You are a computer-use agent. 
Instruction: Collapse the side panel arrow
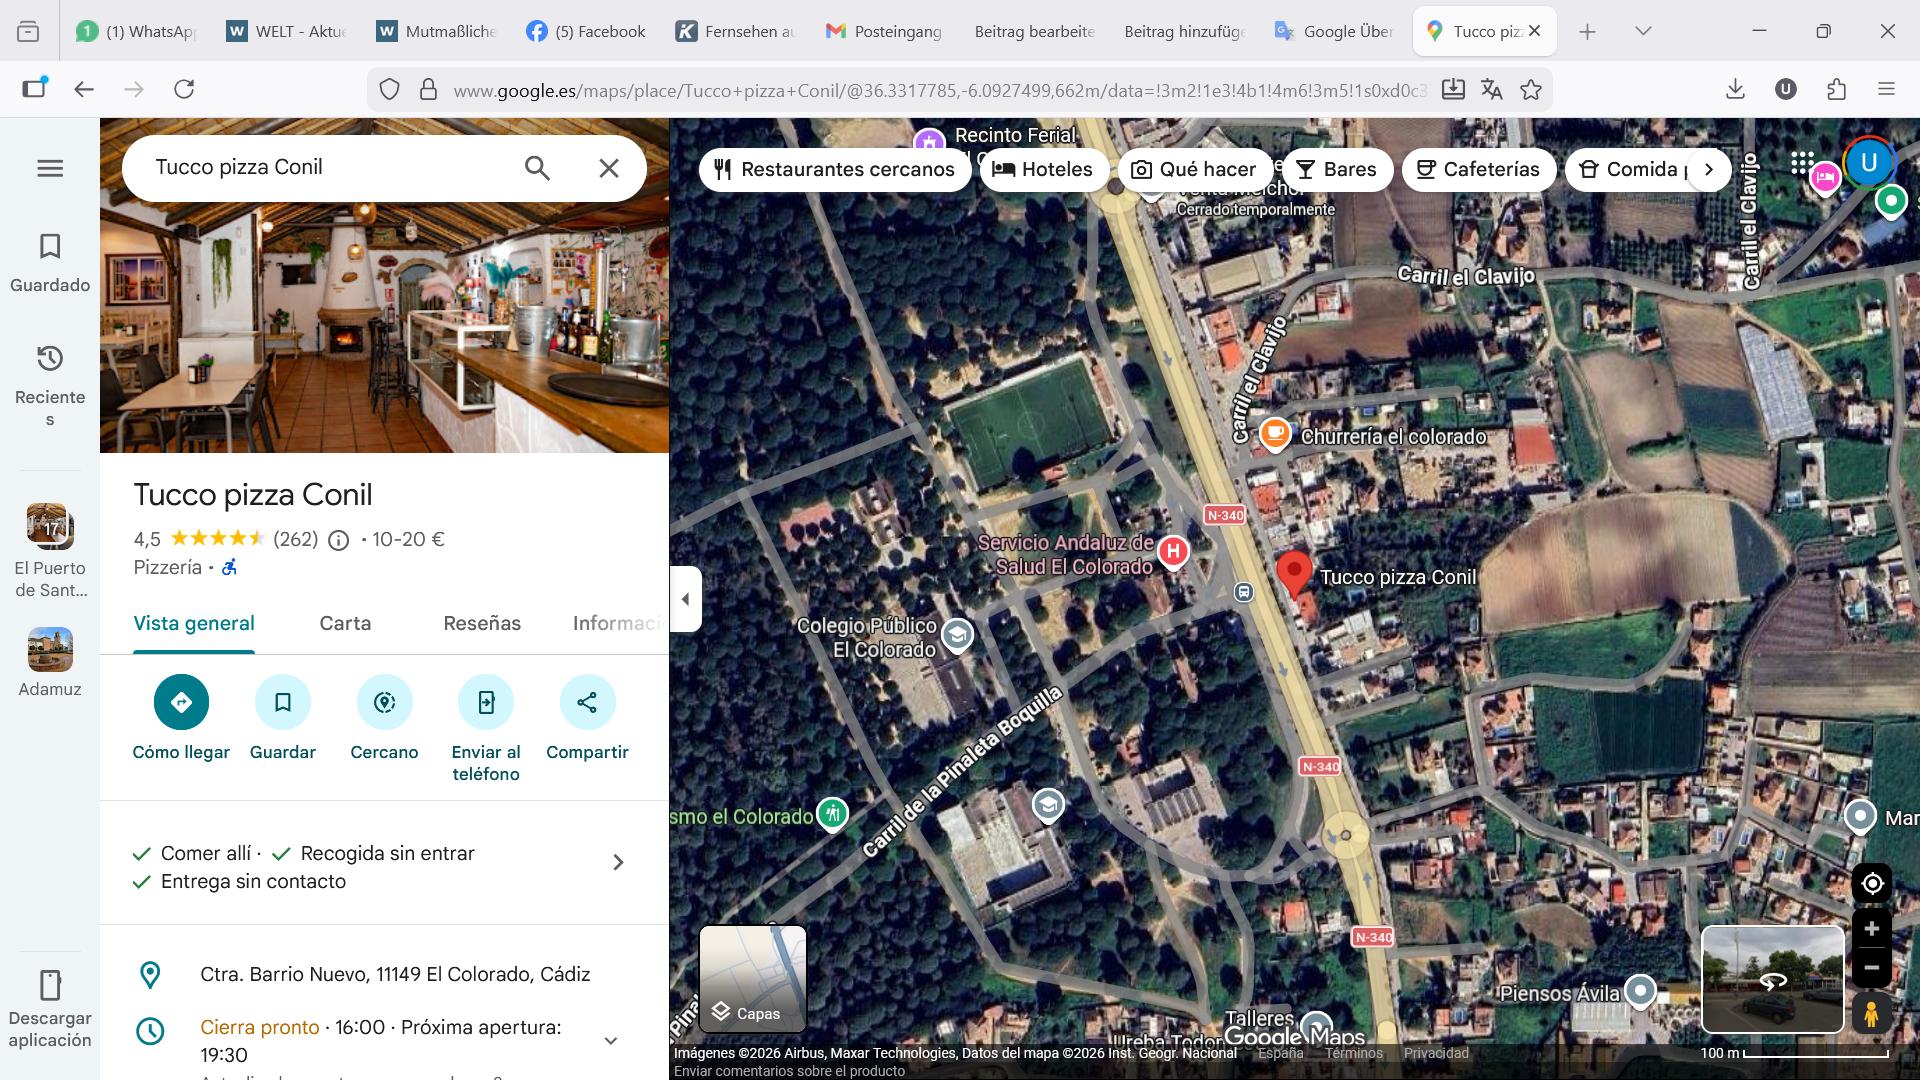pos(685,599)
